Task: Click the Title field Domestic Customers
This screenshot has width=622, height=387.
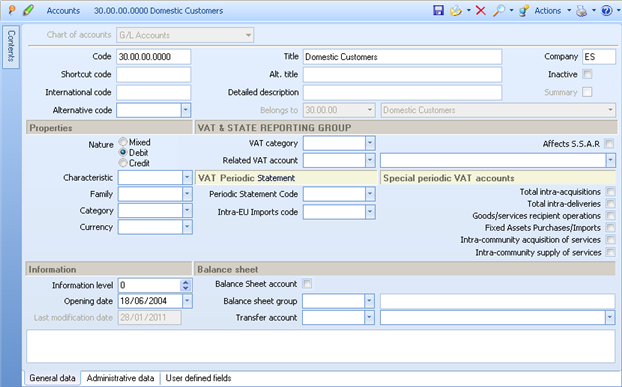Action: point(402,57)
